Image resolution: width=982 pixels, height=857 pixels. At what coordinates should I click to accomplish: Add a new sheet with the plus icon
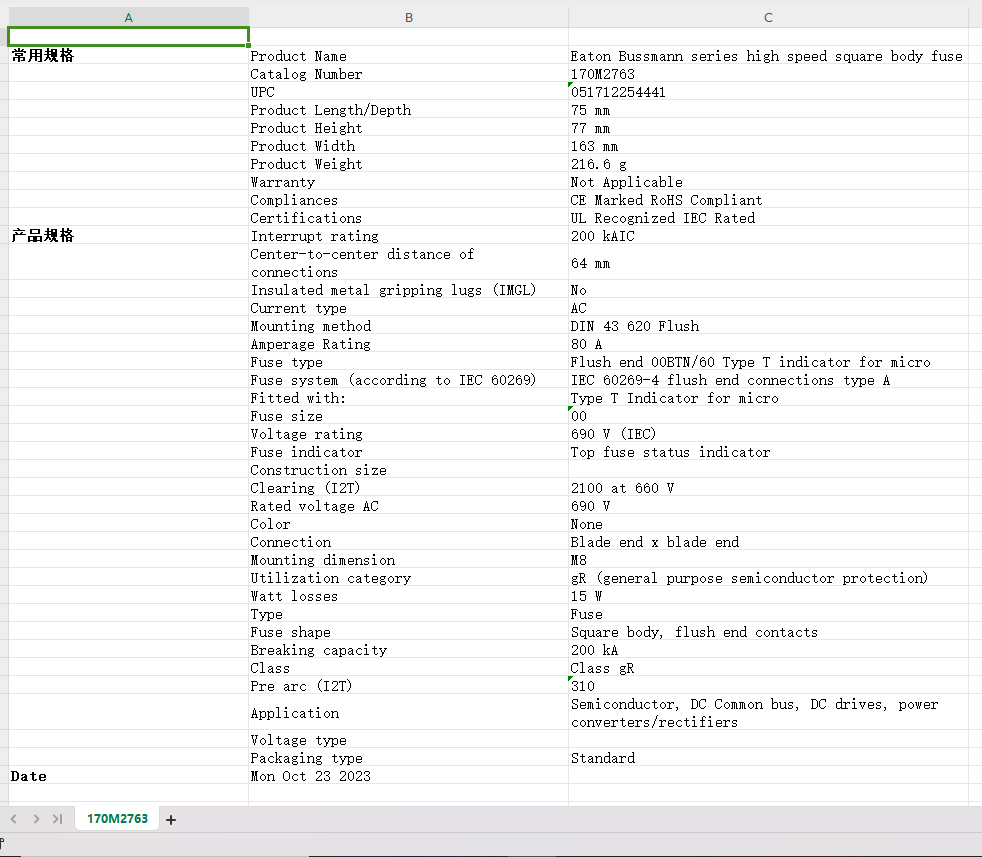click(x=171, y=819)
